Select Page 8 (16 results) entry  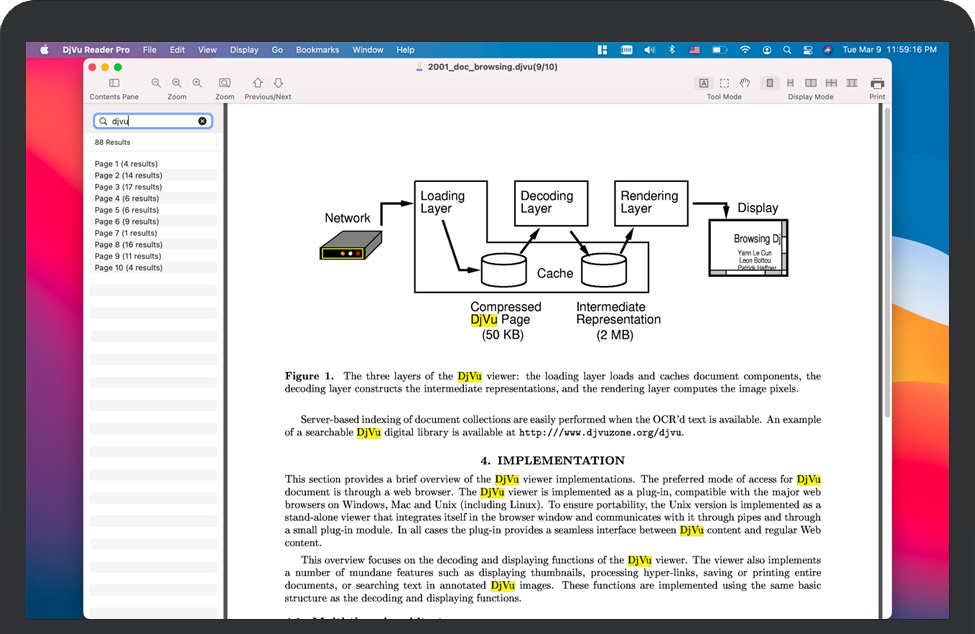tap(128, 245)
